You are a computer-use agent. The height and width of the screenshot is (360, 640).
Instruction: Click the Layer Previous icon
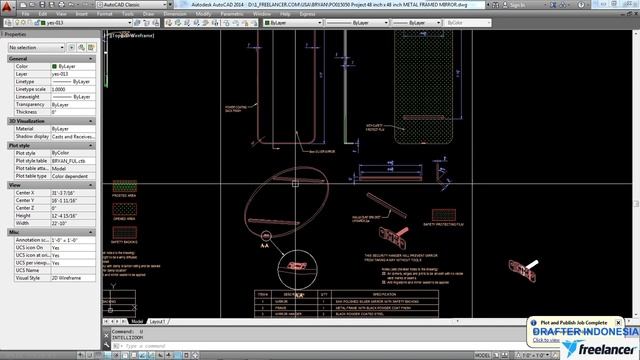[146, 23]
